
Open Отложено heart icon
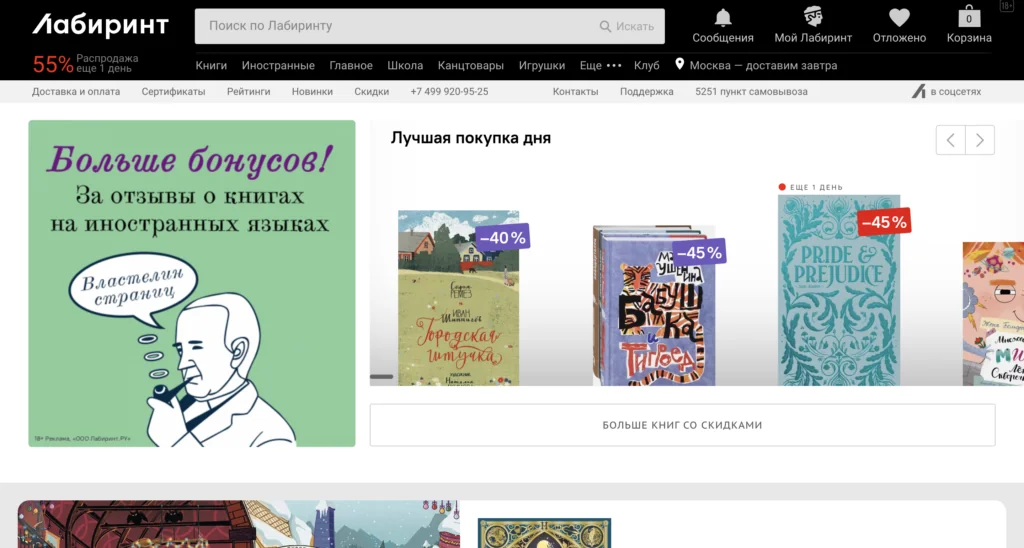899,17
